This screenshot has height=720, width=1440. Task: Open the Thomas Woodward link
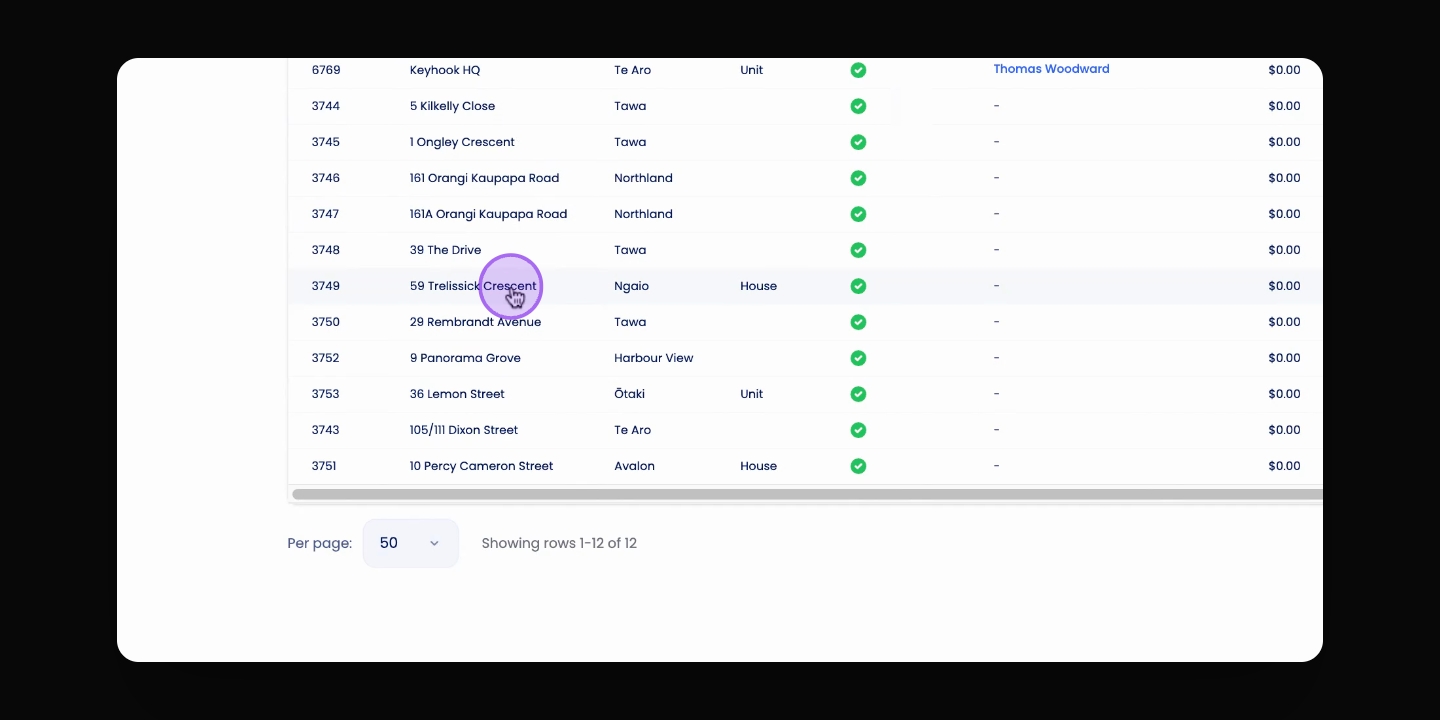[1051, 69]
